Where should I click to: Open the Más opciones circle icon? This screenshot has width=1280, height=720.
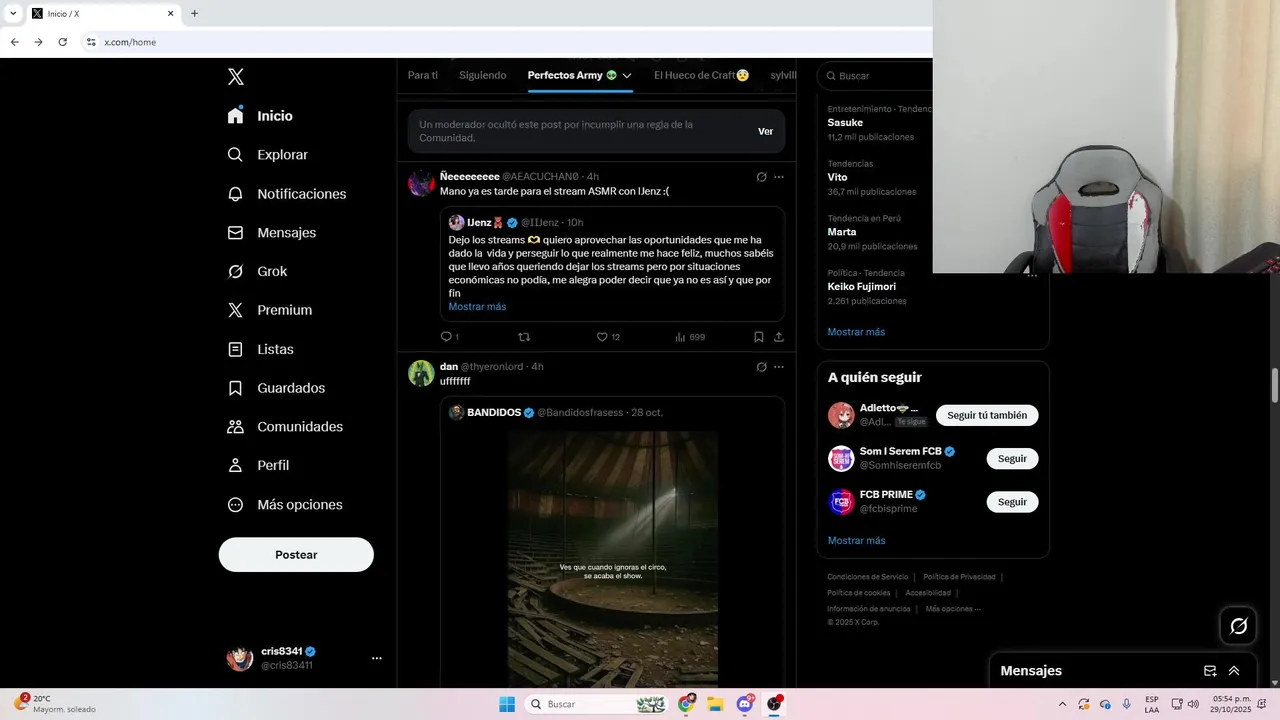(235, 505)
